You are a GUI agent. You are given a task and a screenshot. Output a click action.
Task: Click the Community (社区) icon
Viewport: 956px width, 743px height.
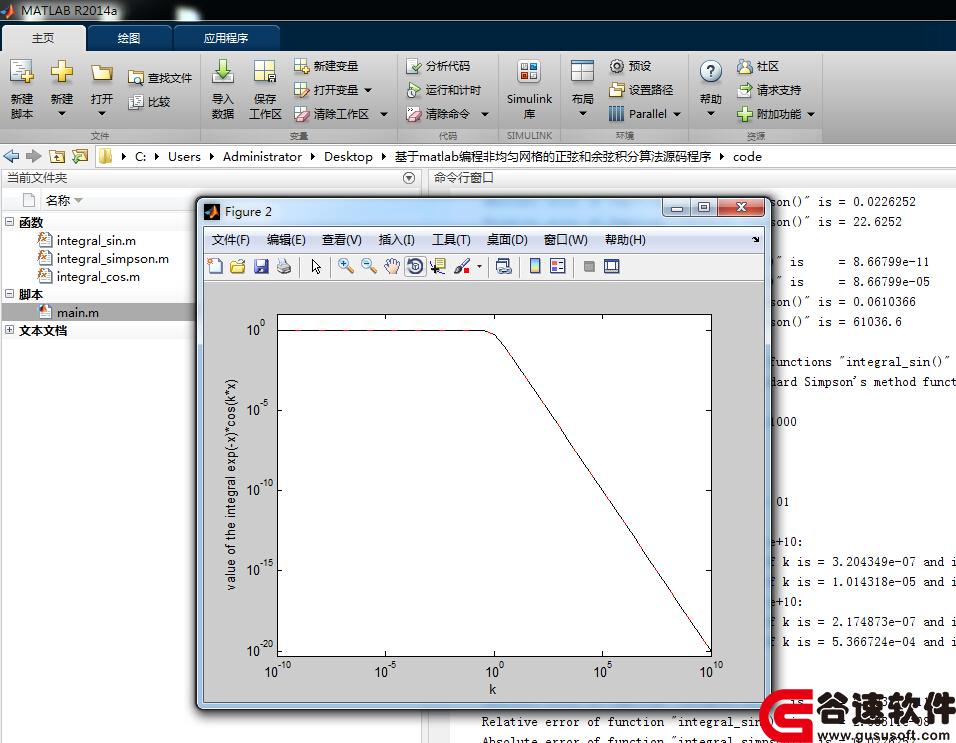pyautogui.click(x=744, y=66)
